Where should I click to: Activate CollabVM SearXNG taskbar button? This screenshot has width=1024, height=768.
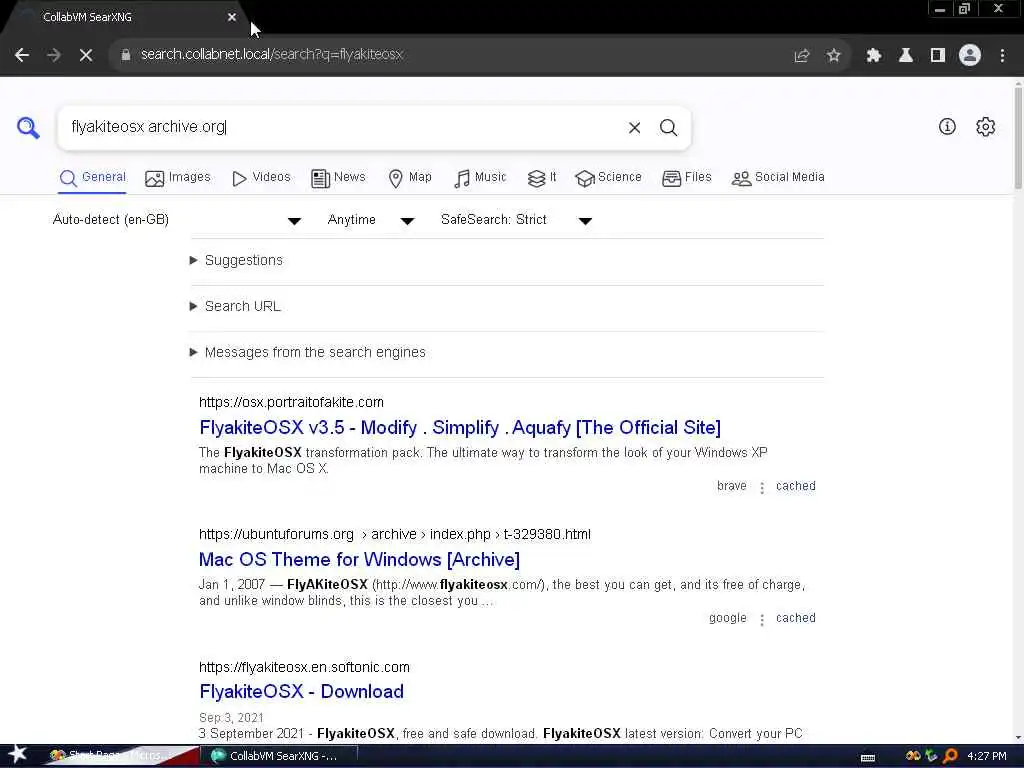pyautogui.click(x=281, y=756)
